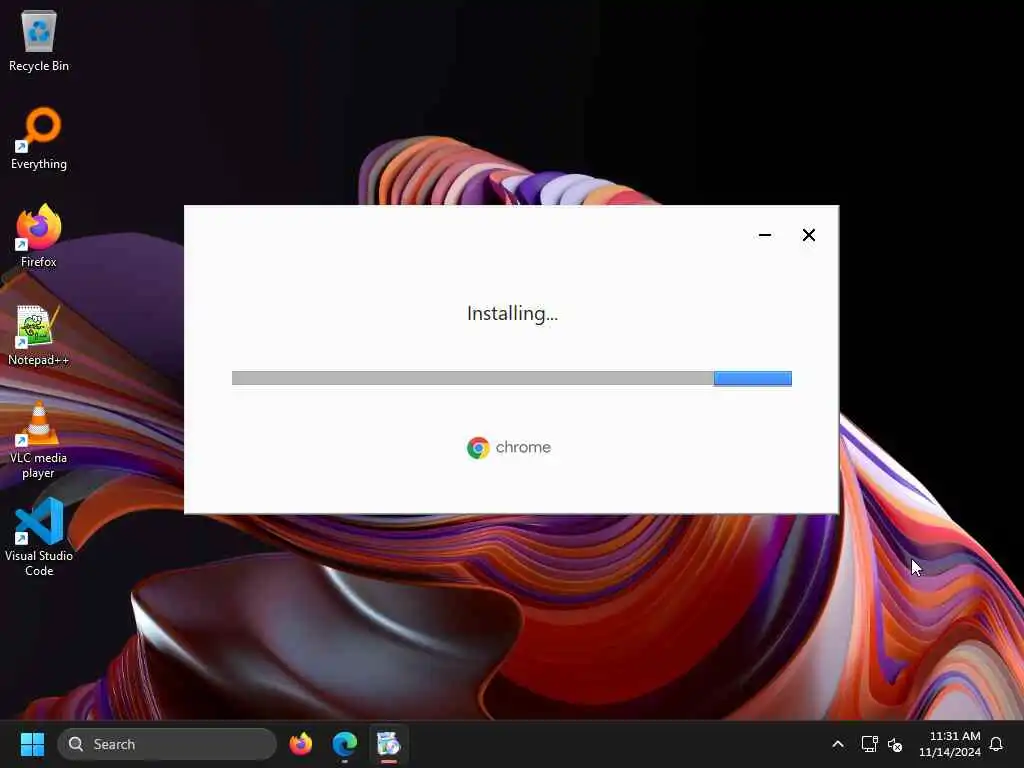
Task: Select the Visual Studio Code desktop shortcut
Action: [39, 537]
